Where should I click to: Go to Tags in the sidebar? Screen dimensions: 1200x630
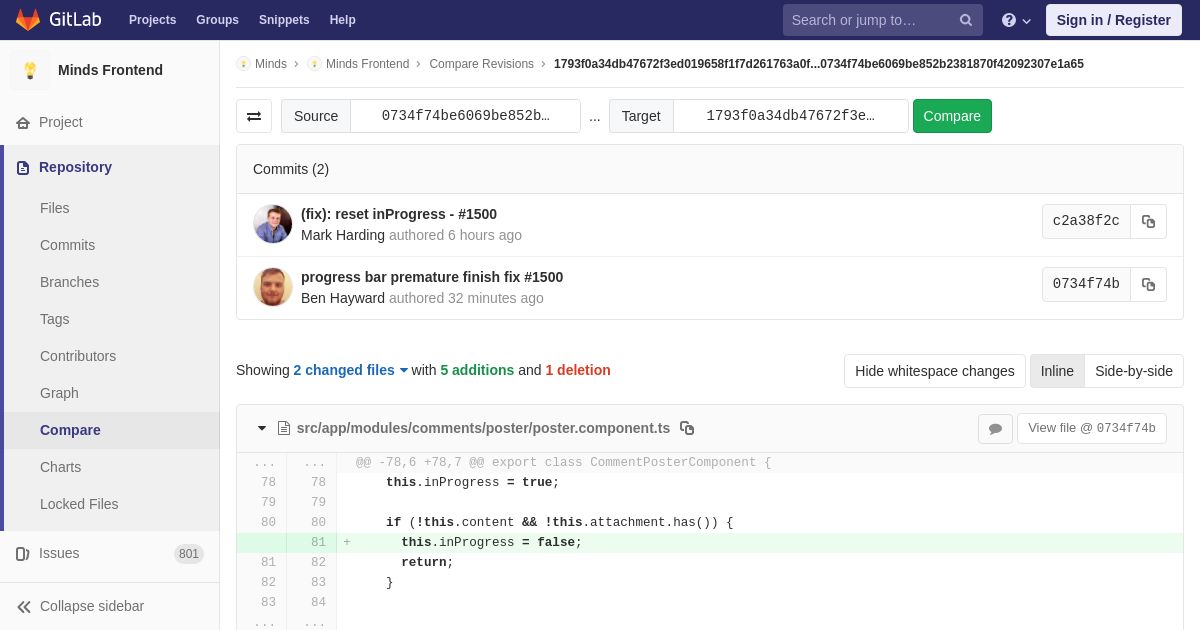click(x=55, y=319)
